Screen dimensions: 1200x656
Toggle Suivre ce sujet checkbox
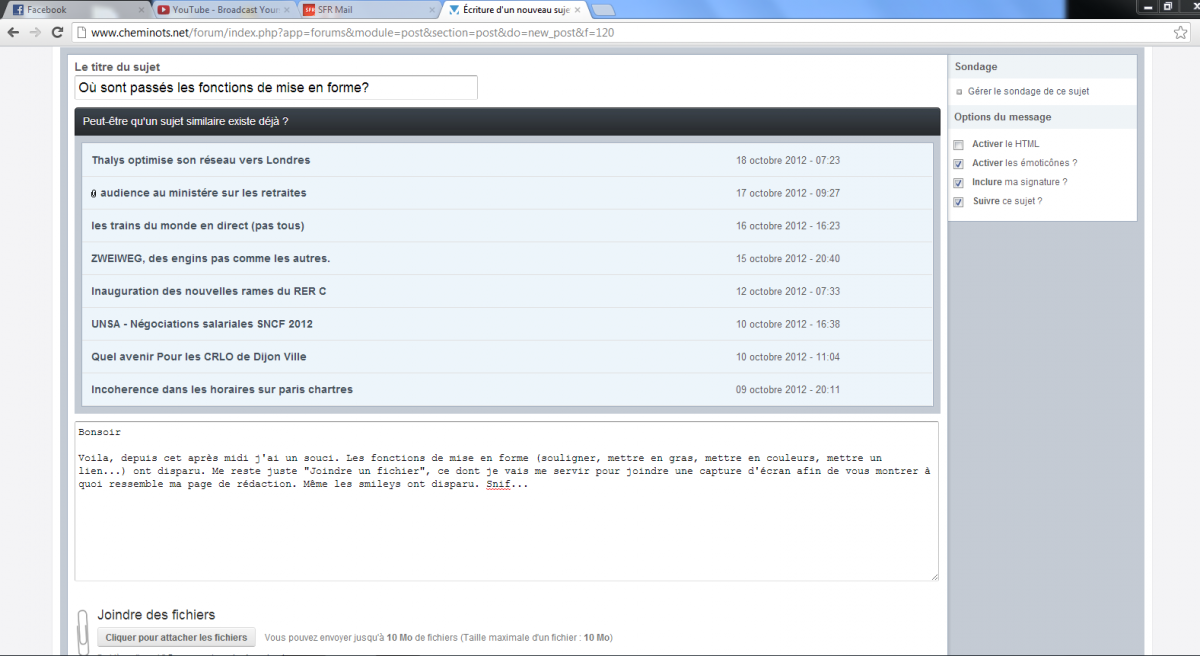click(x=959, y=202)
